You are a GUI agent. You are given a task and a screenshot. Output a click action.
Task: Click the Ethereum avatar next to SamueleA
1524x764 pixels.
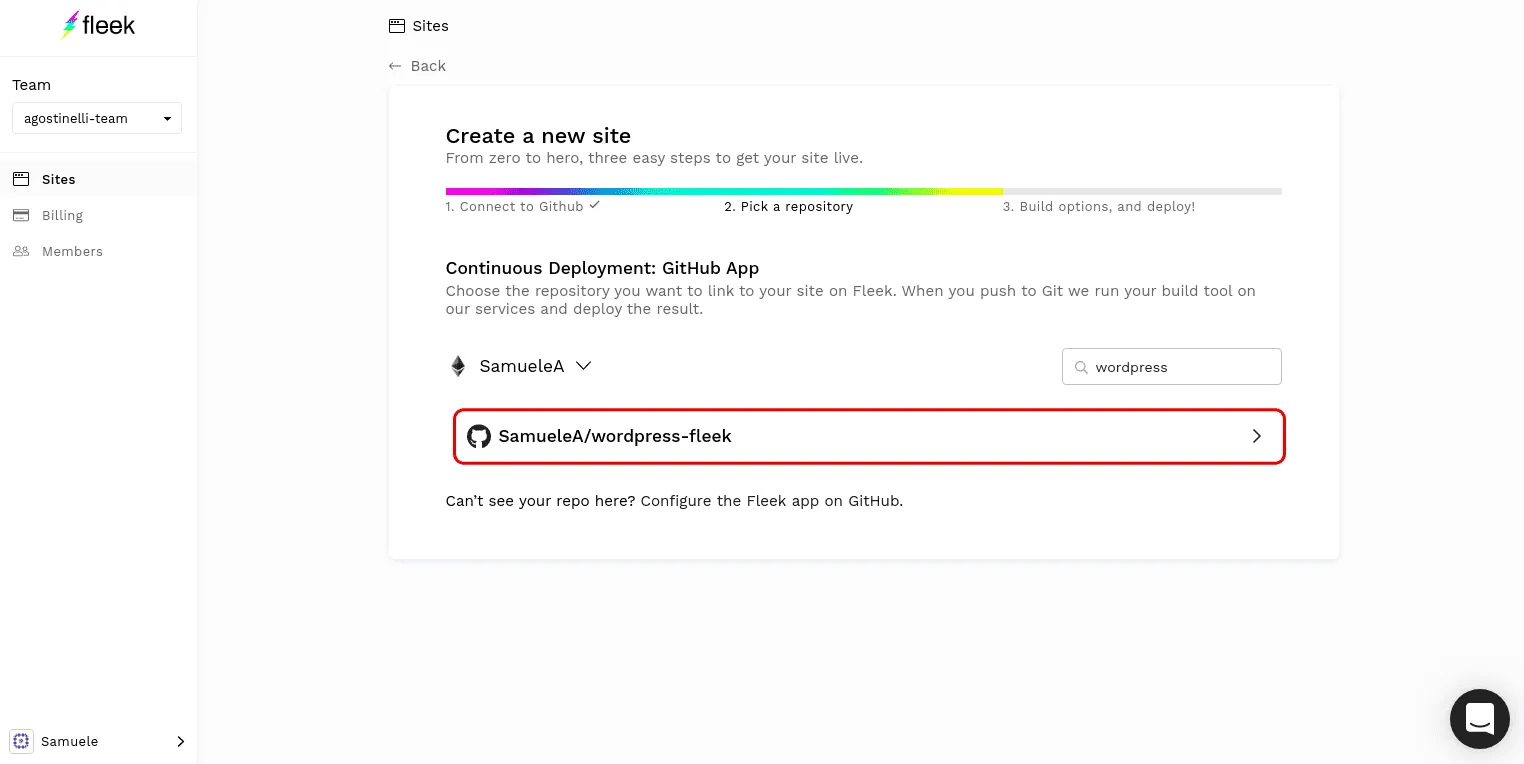click(x=458, y=366)
